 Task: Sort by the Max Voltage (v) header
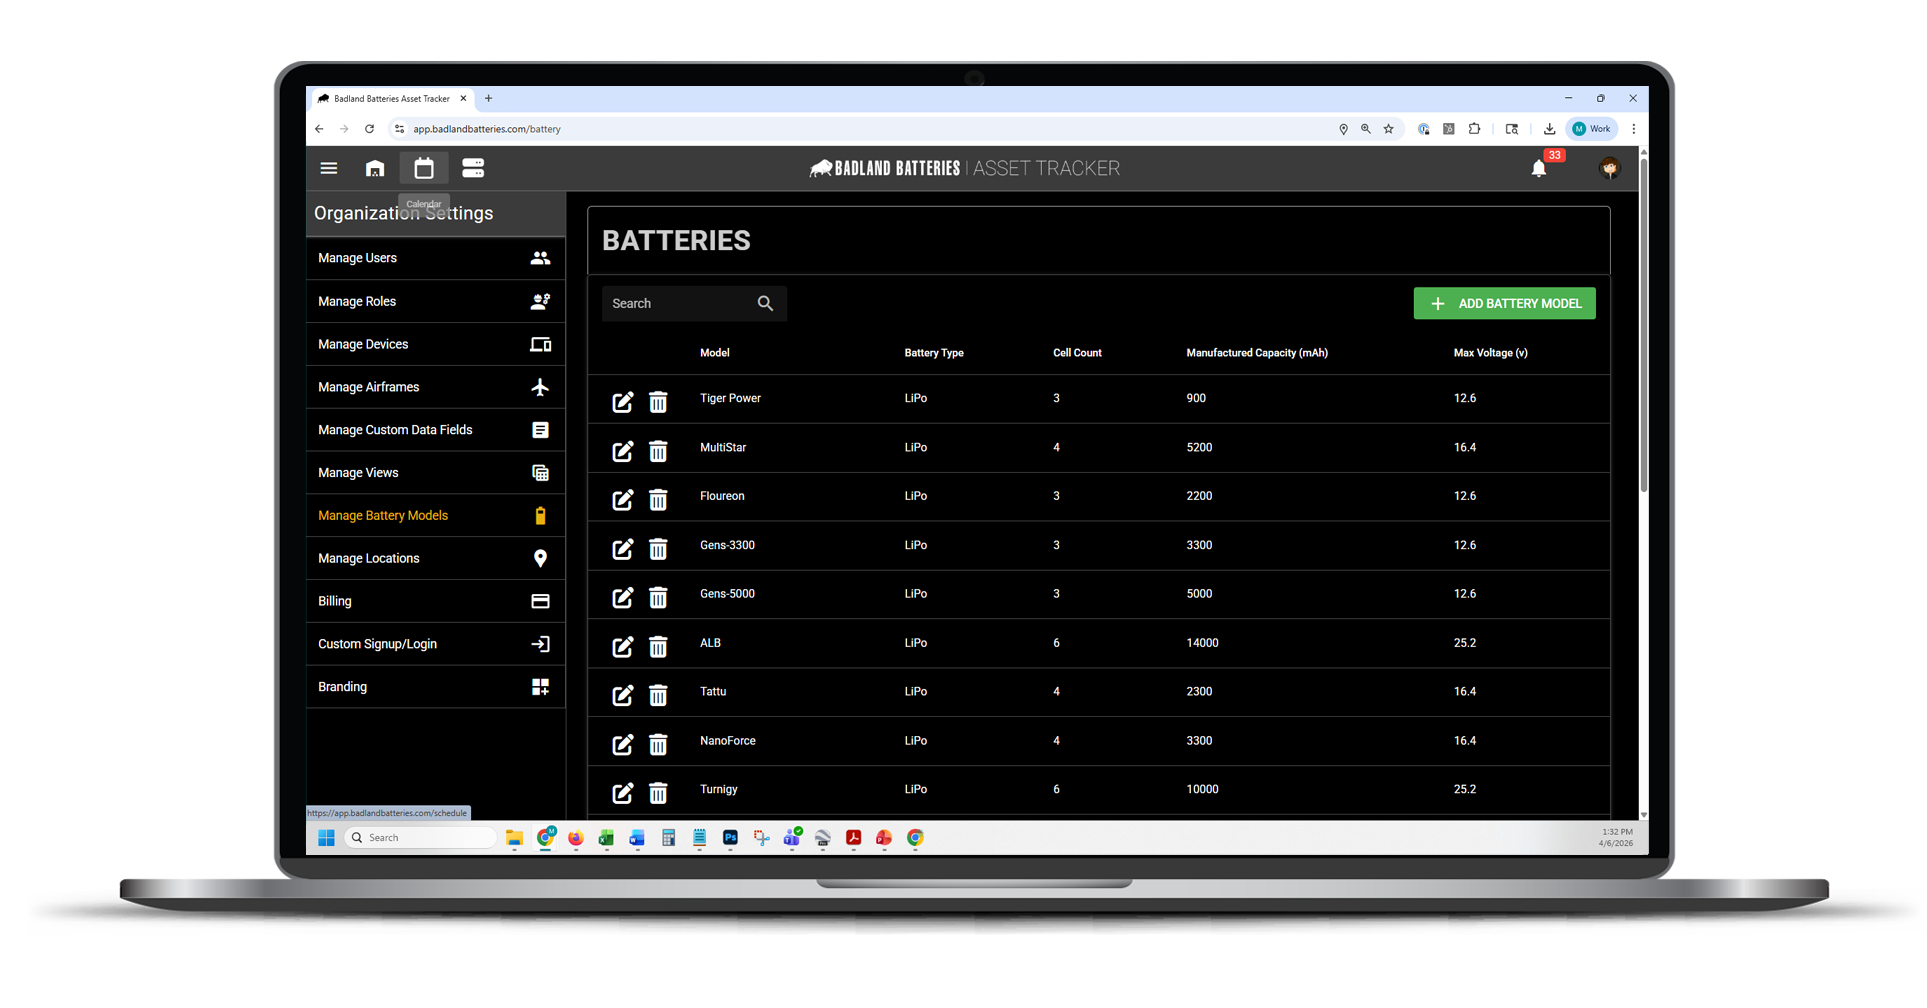(x=1490, y=353)
